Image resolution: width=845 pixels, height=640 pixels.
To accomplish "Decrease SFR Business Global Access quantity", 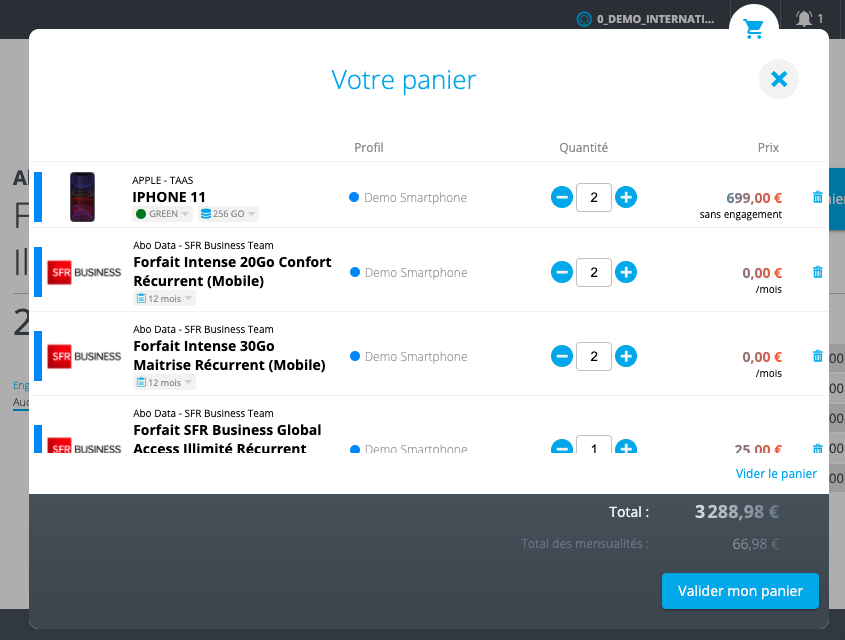I will point(562,446).
